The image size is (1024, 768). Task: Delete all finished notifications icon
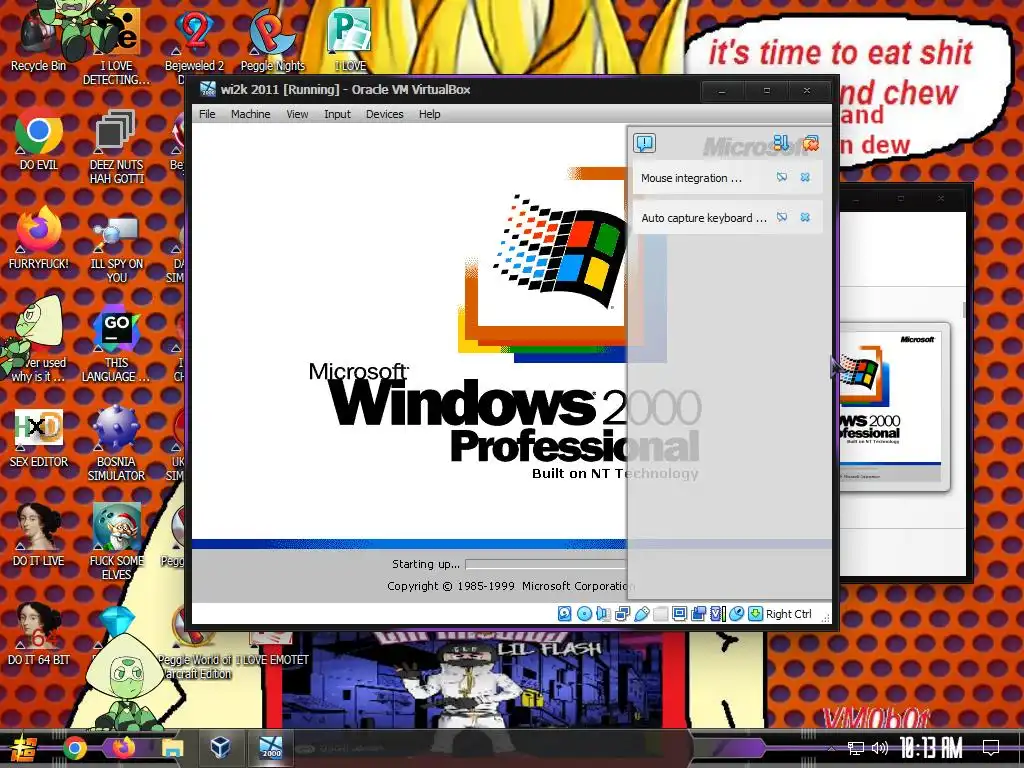[x=810, y=142]
